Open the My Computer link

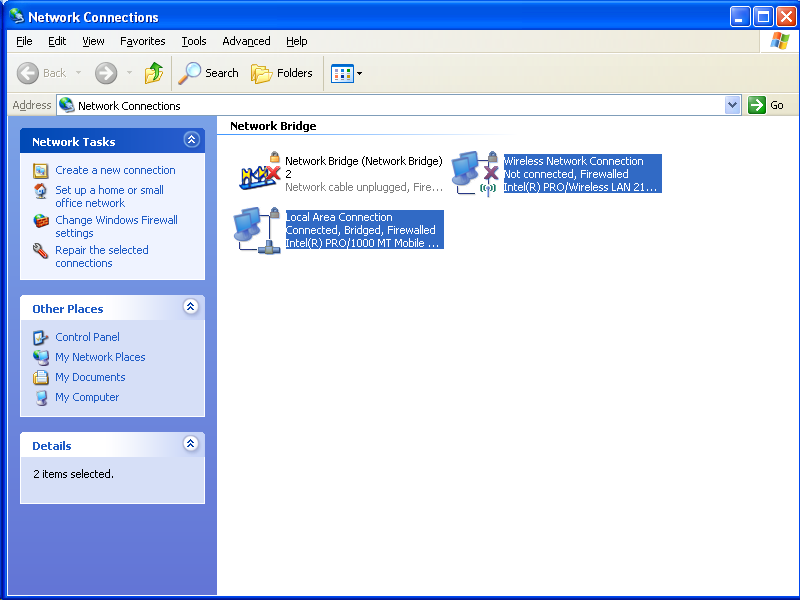click(x=87, y=397)
